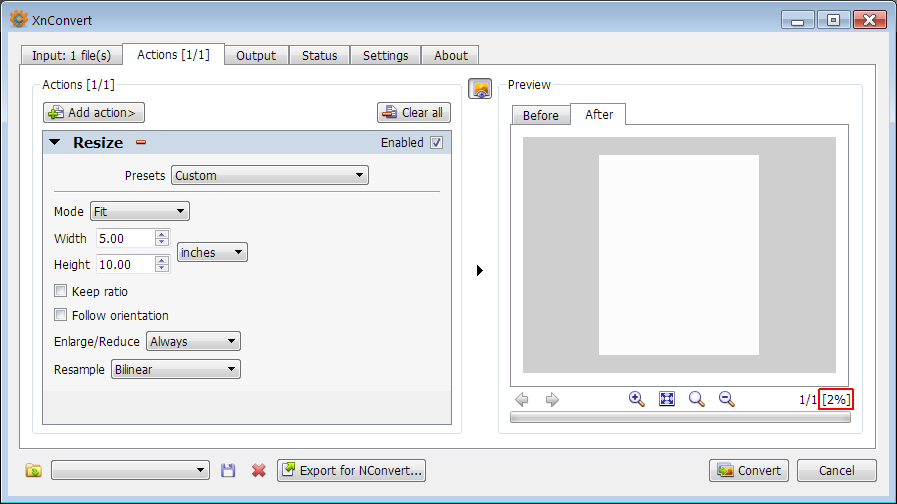Increase Width with the up stepper arrow
The height and width of the screenshot is (504, 897).
[x=162, y=233]
